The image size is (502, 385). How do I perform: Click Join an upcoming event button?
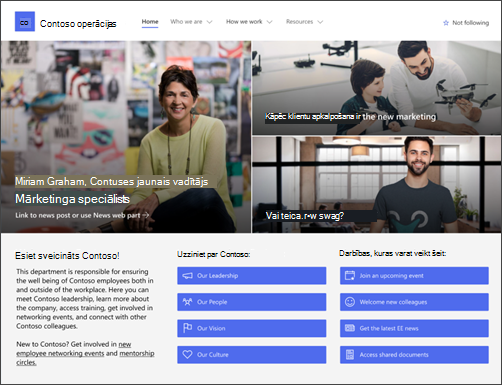pos(414,276)
